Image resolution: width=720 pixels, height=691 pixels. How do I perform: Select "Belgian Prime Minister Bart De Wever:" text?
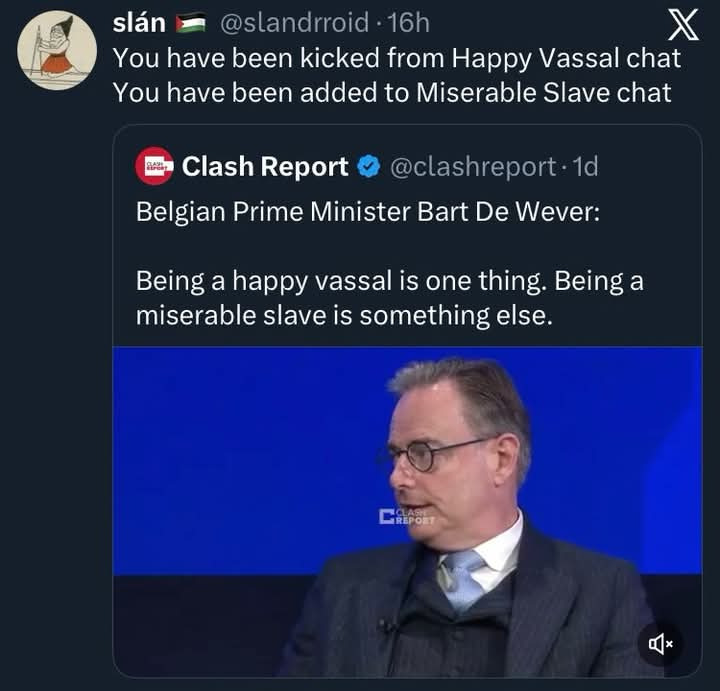367,213
